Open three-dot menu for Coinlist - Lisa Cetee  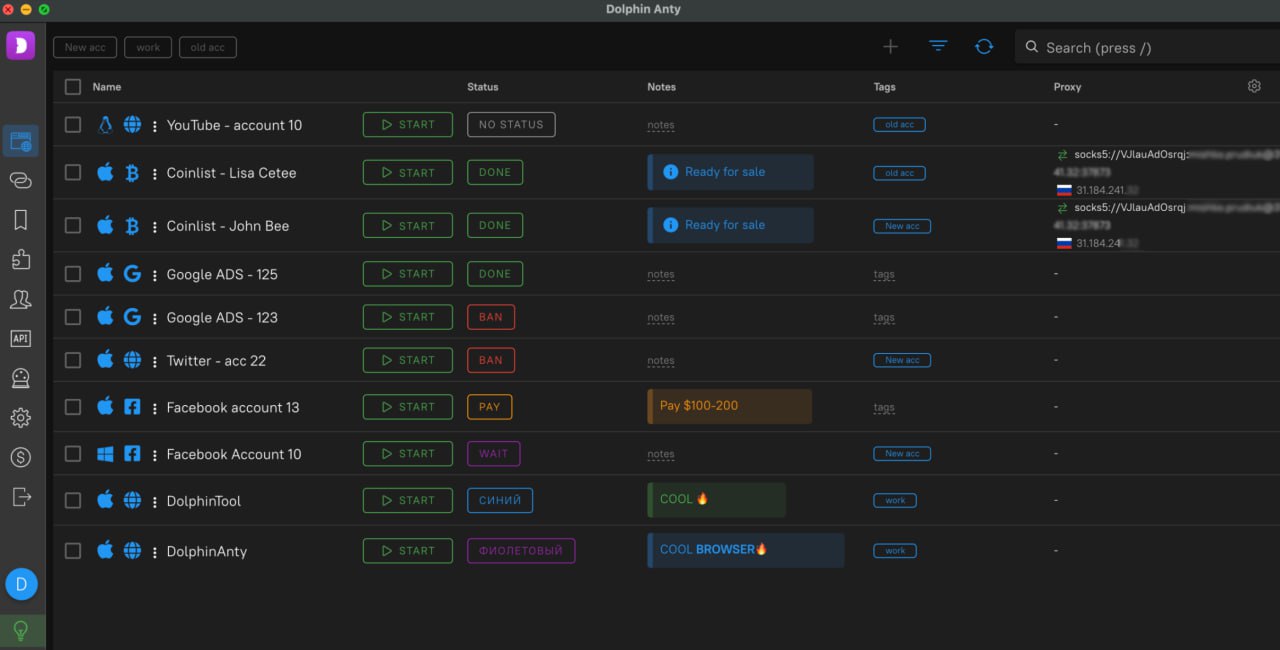154,174
